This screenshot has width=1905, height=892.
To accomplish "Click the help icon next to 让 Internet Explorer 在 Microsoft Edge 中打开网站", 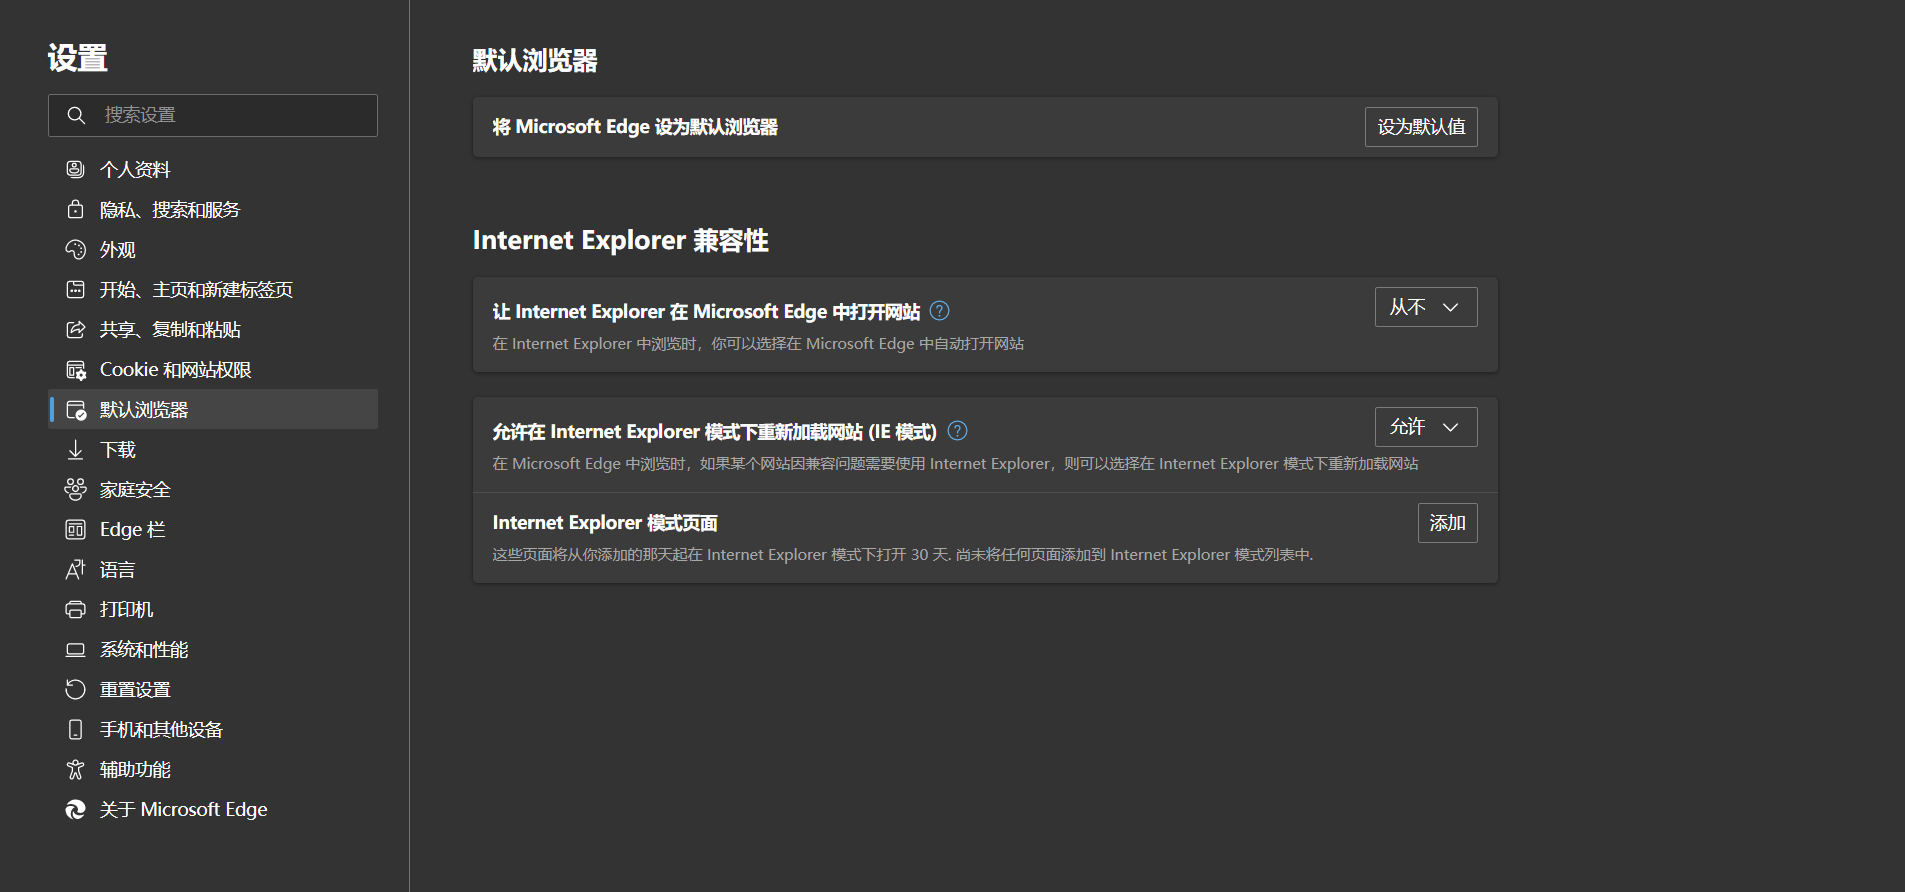I will [x=939, y=310].
